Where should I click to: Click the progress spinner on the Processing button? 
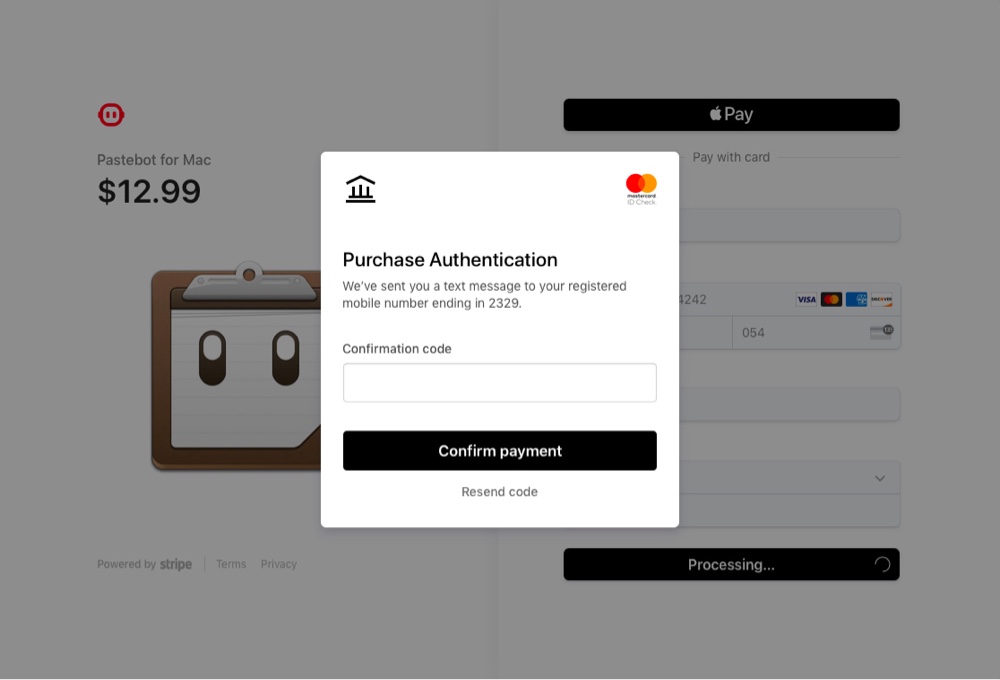tap(882, 564)
